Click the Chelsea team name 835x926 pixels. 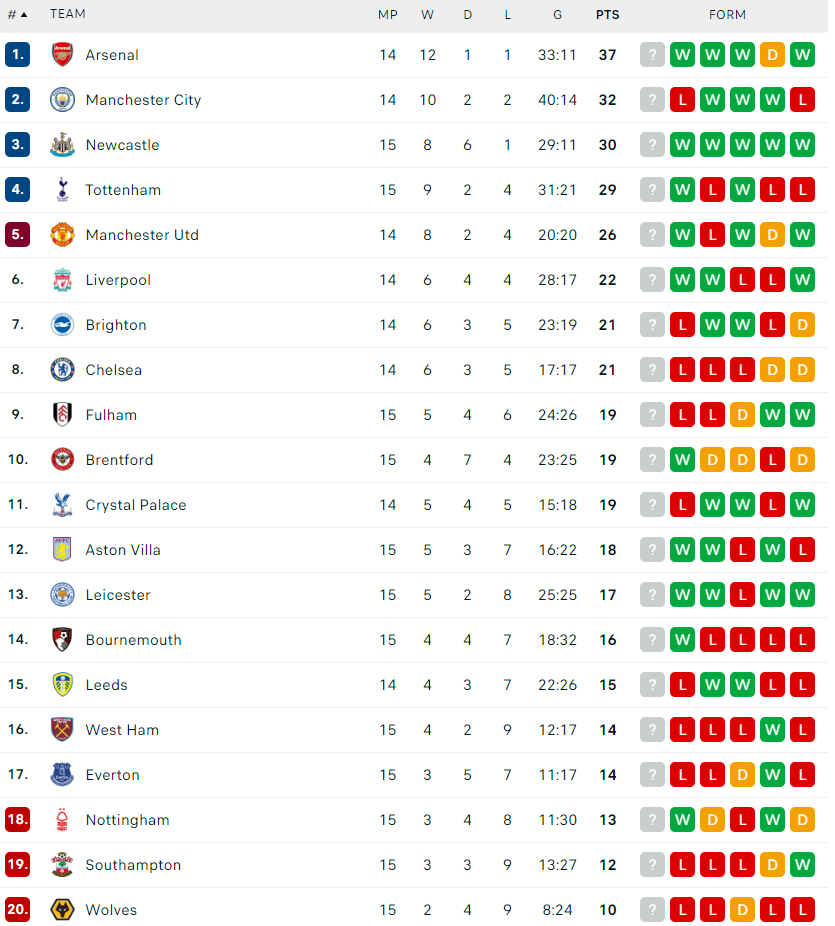113,370
